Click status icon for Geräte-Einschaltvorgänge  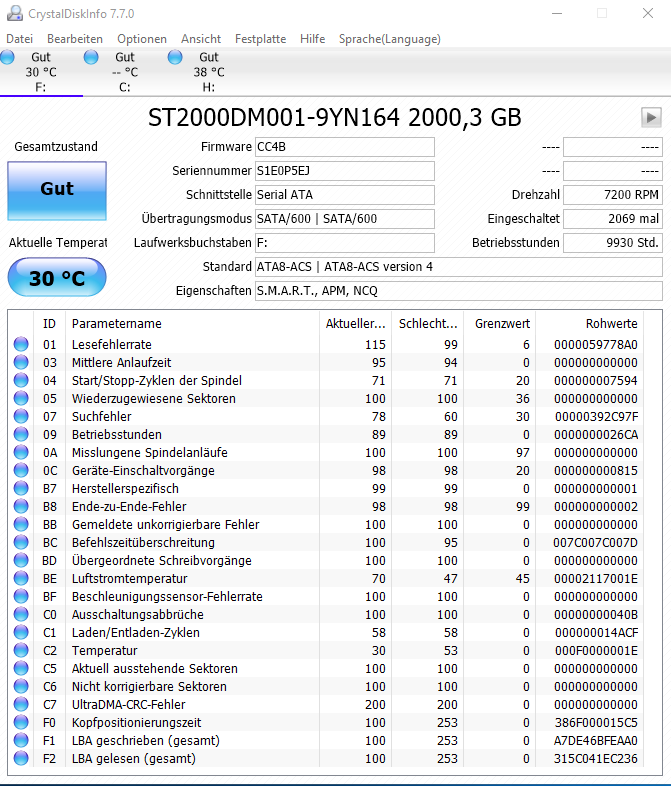(x=21, y=471)
